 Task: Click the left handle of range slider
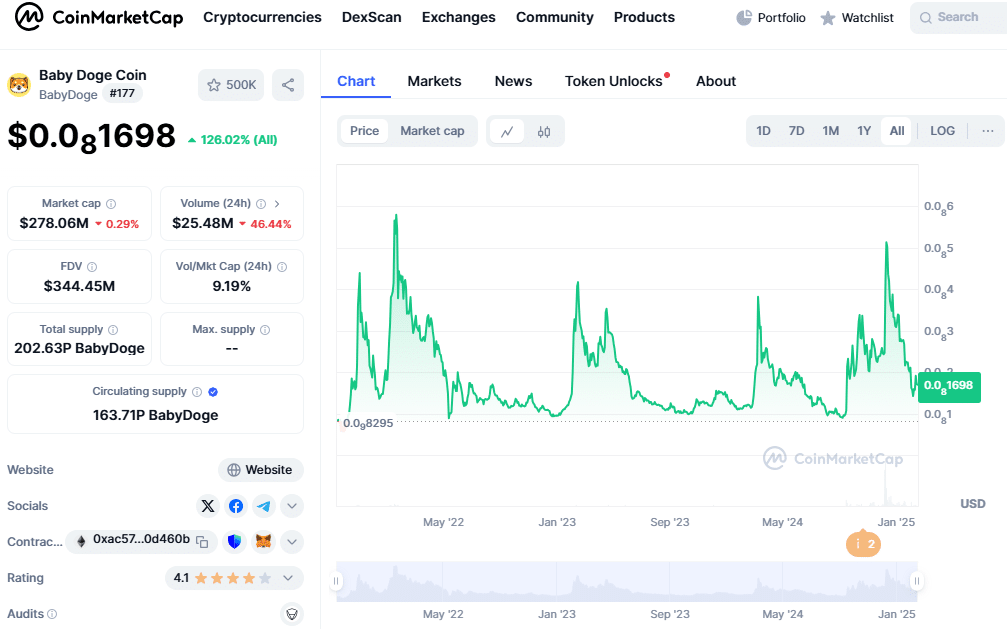coord(336,581)
